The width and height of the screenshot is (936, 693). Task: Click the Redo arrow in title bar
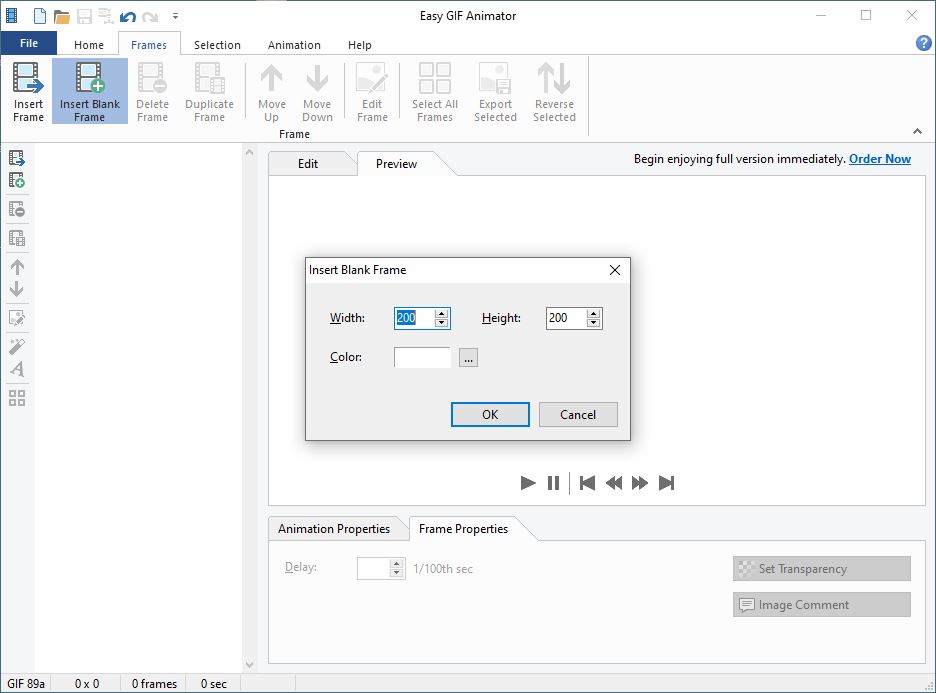[x=150, y=17]
